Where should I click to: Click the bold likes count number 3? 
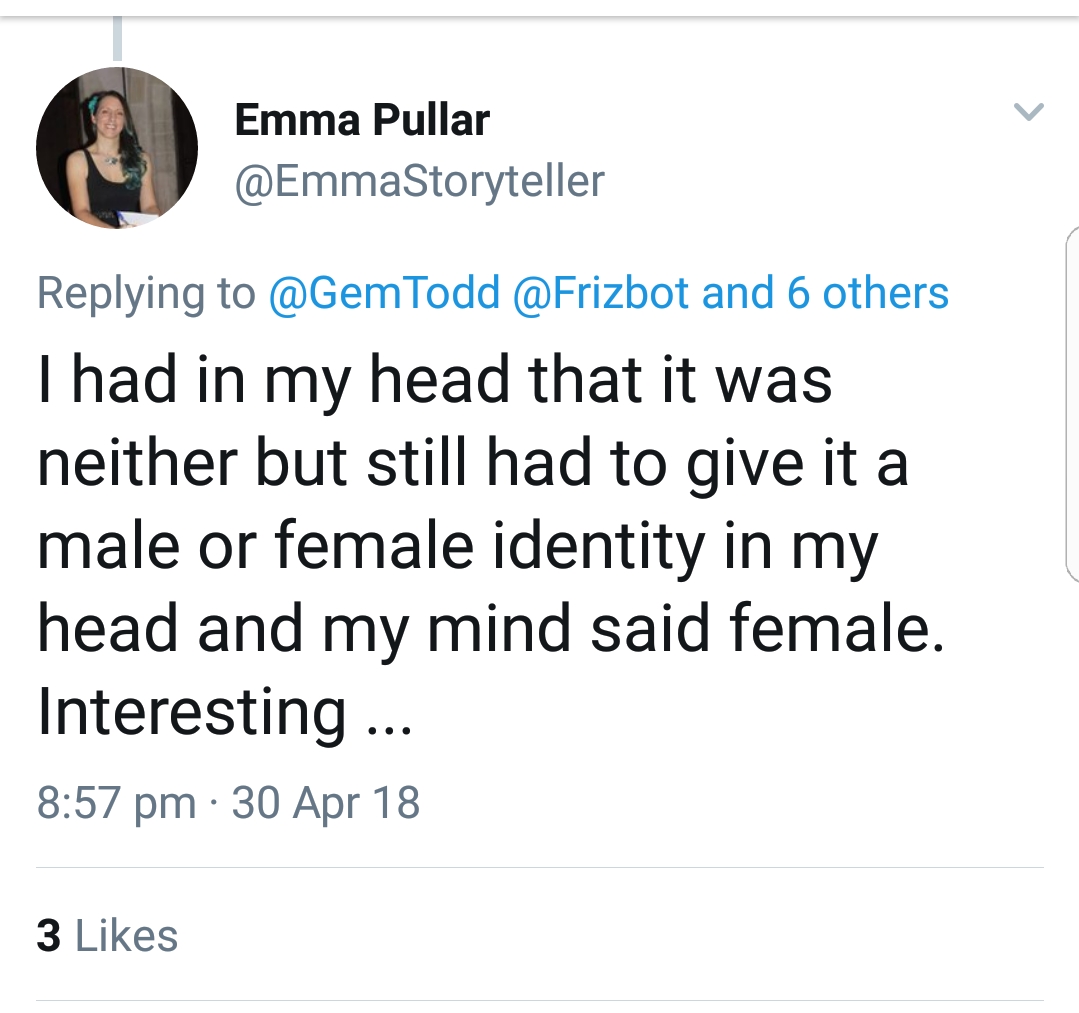pos(48,936)
